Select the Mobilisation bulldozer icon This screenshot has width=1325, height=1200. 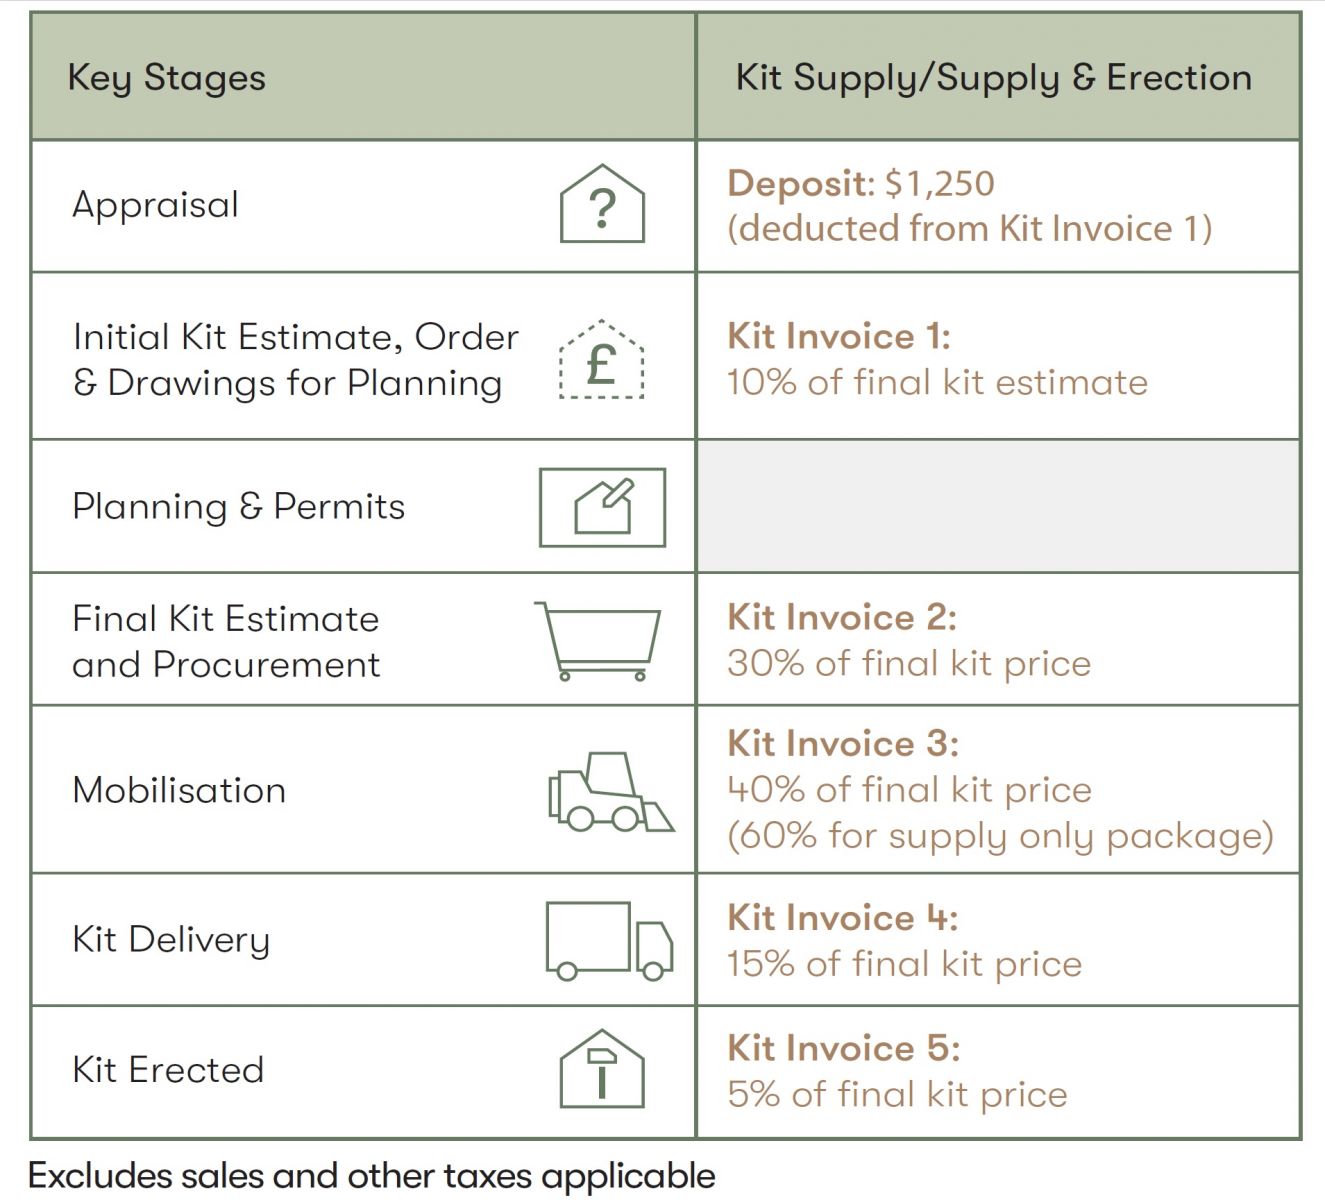(611, 791)
